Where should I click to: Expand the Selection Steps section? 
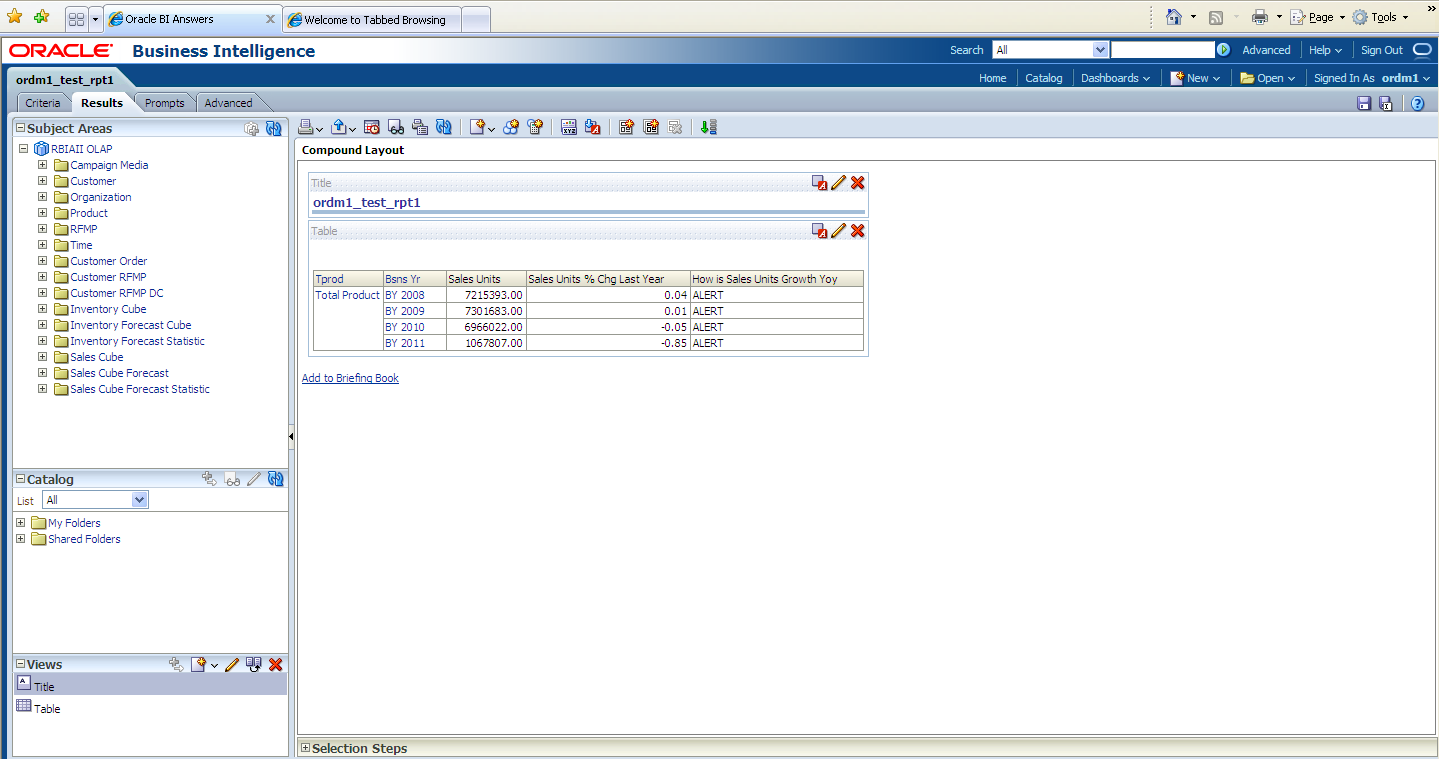point(306,748)
